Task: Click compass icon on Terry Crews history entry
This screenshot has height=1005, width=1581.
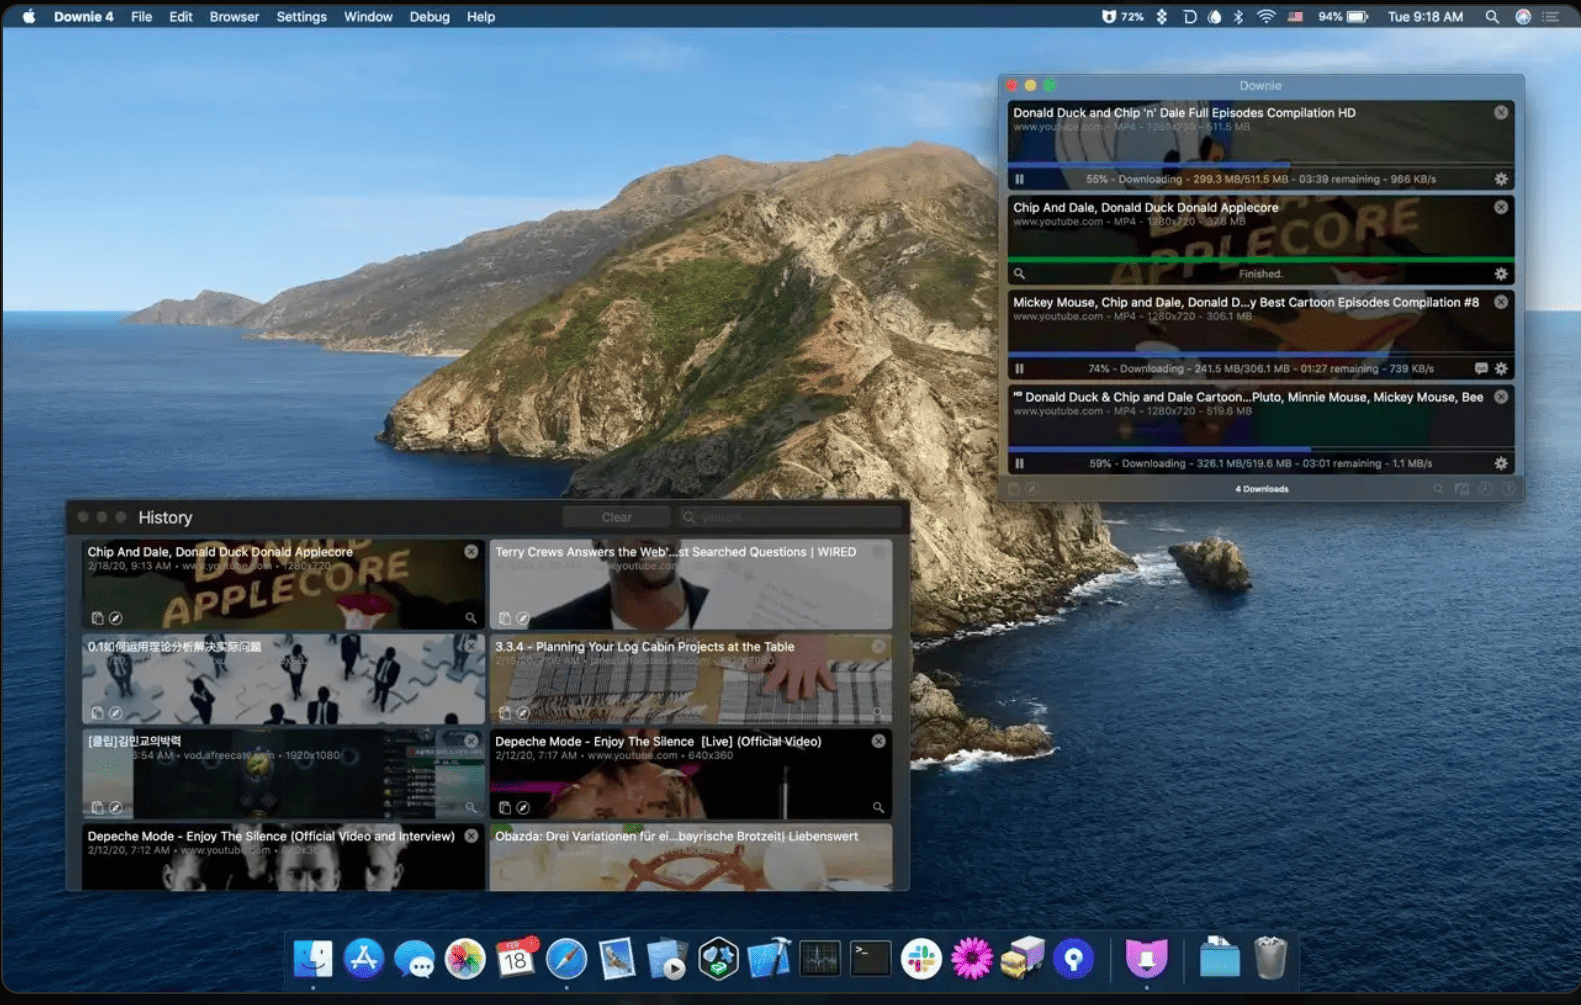Action: click(523, 618)
